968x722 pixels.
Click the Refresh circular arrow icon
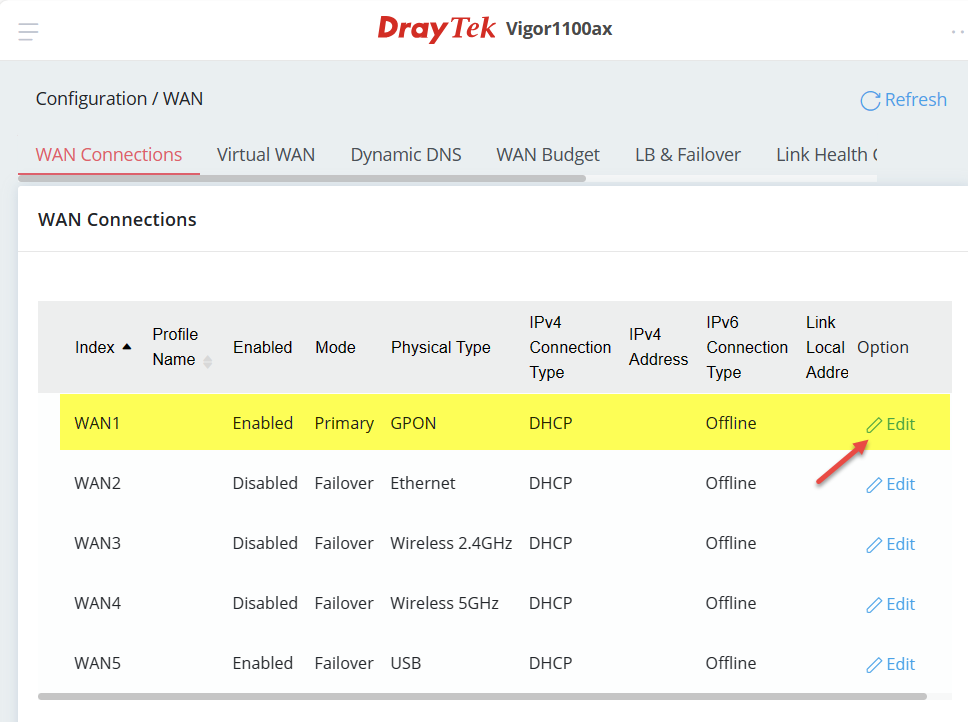pyautogui.click(x=870, y=100)
